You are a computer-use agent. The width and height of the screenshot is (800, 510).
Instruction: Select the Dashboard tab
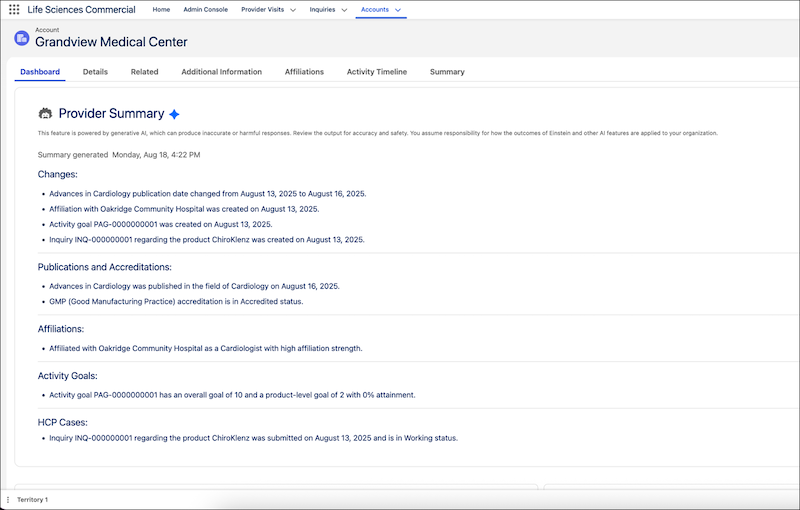click(40, 72)
